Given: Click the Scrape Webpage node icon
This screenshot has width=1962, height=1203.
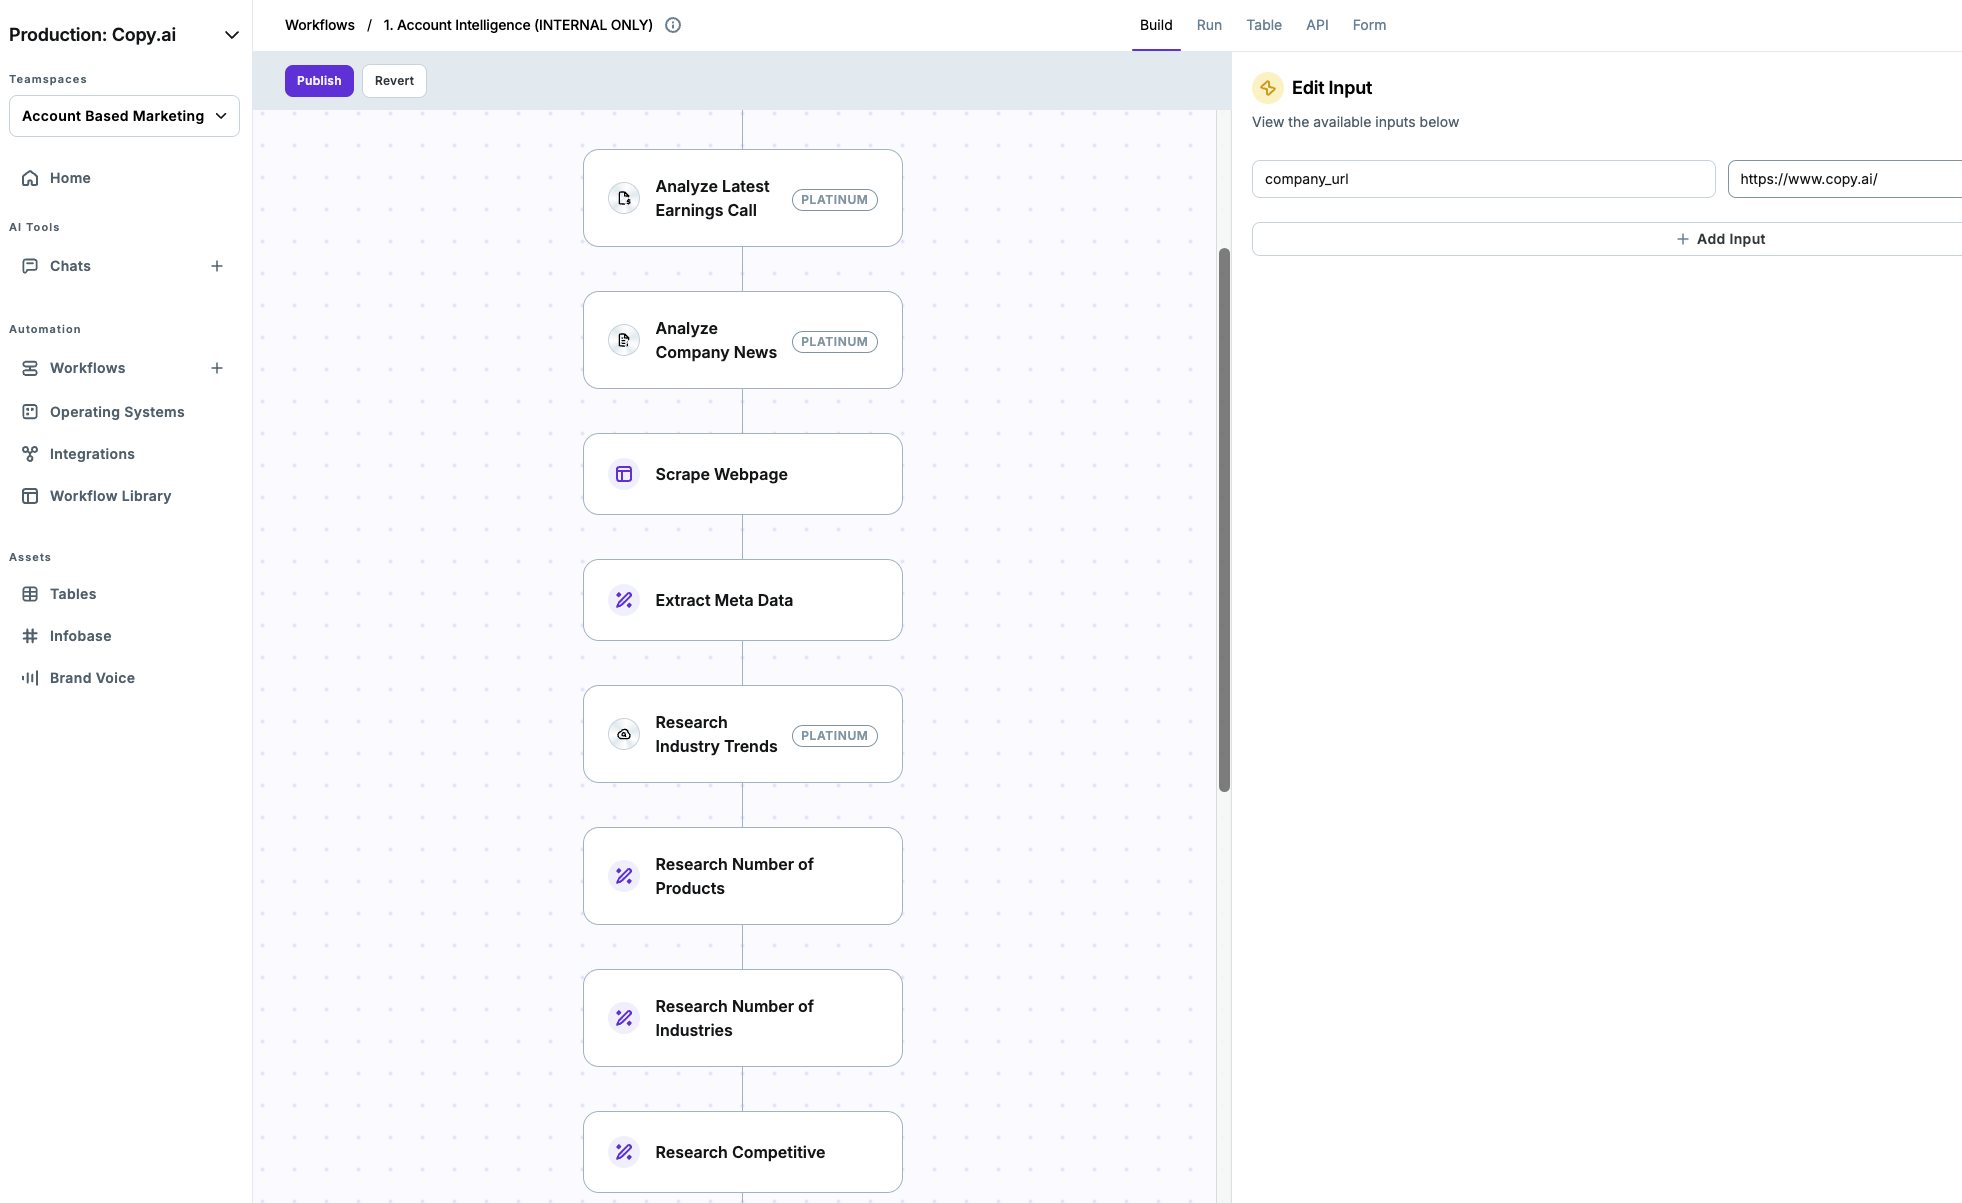Looking at the screenshot, I should (x=624, y=474).
